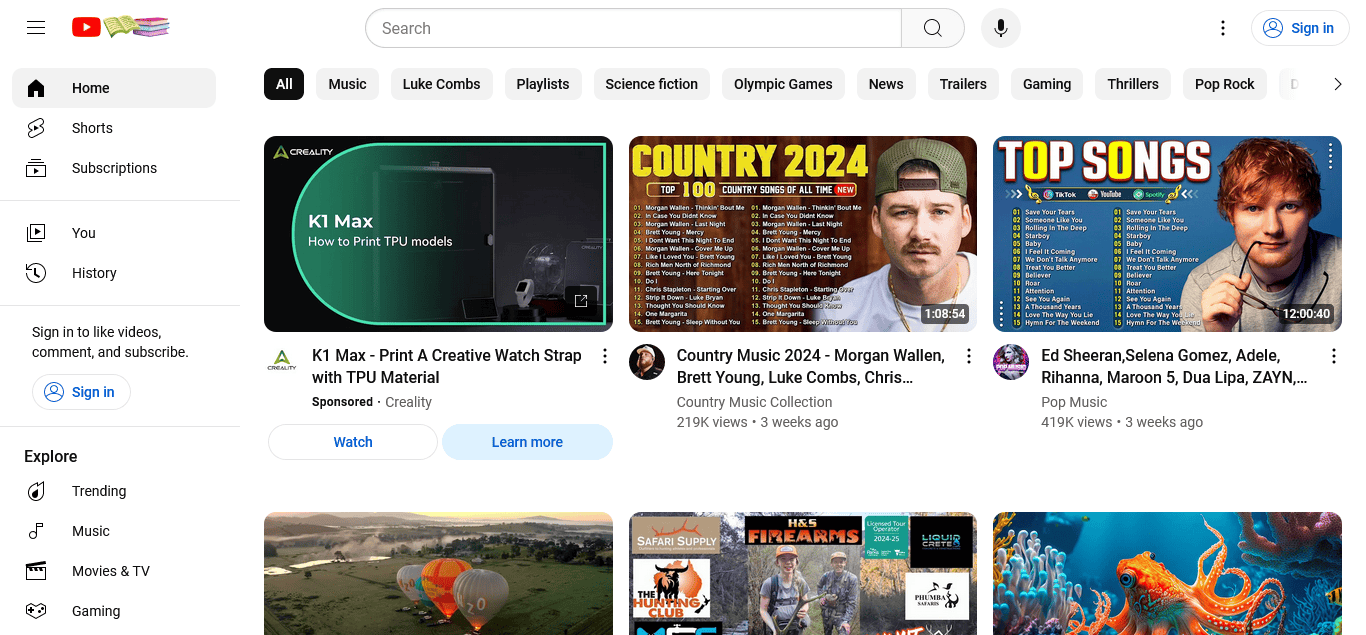Select the Pop Rock chip

click(1225, 84)
